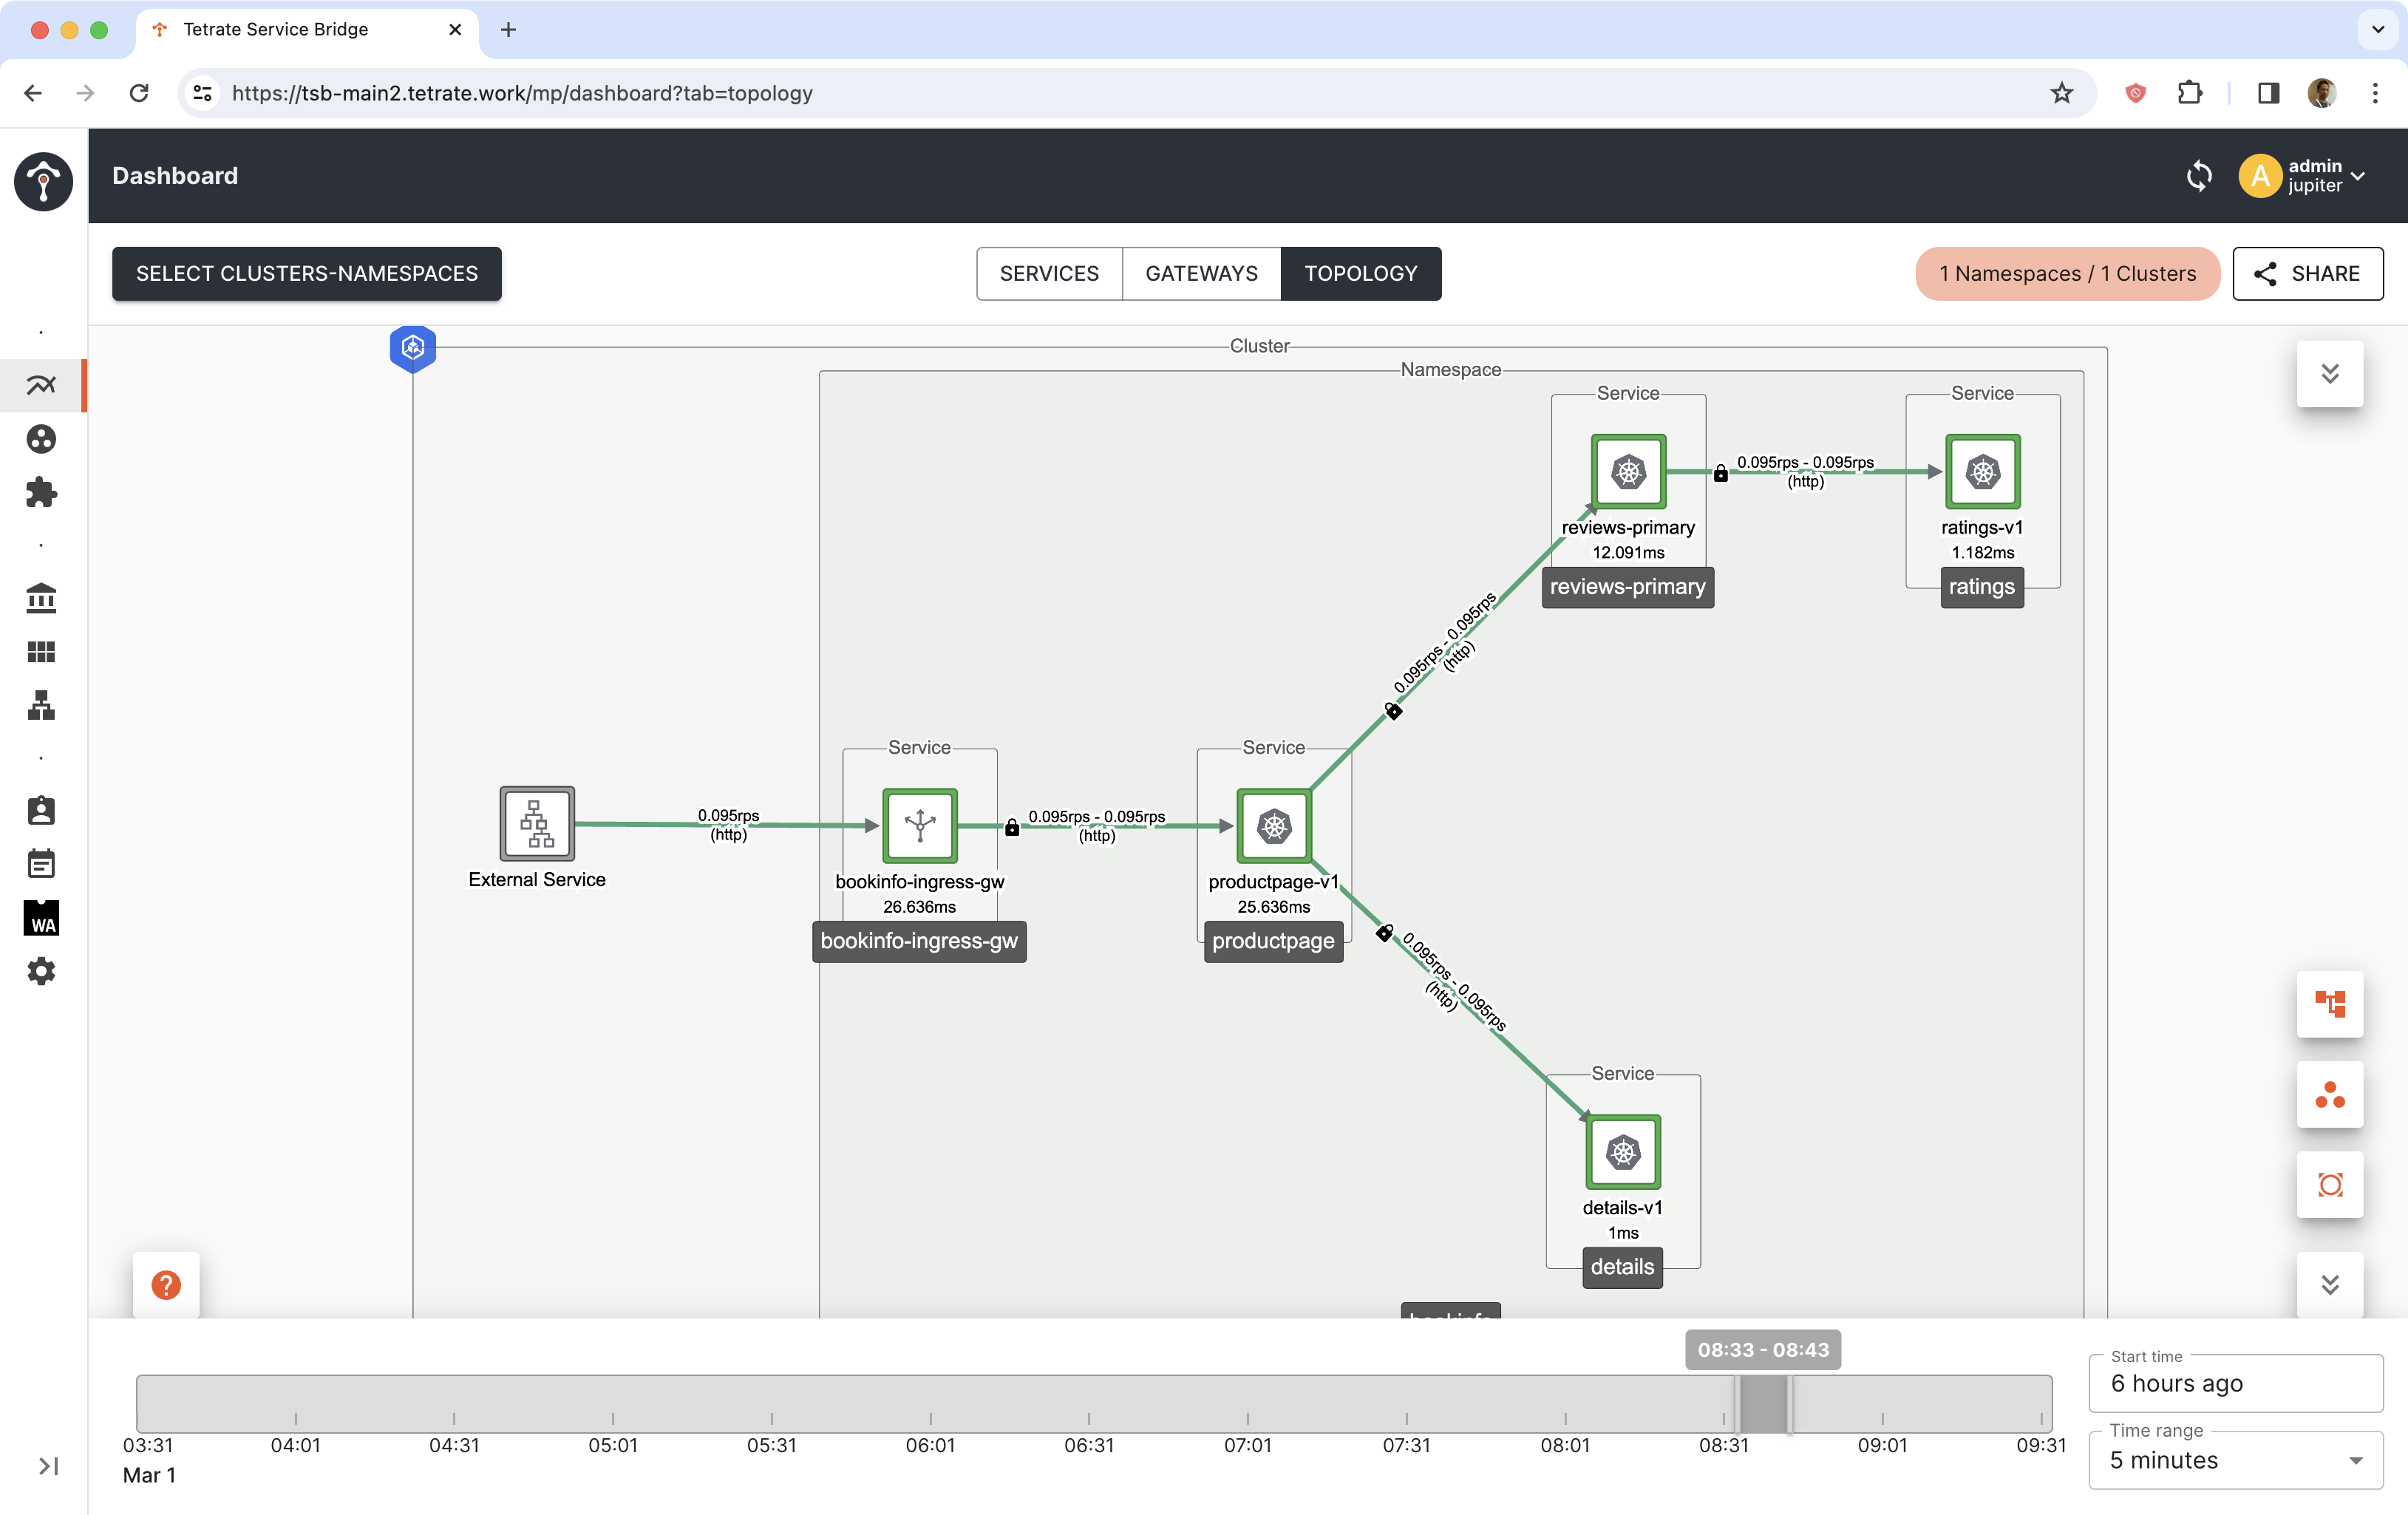Open the admin jupiter user dropdown
Image resolution: width=2408 pixels, height=1515 pixels.
(2302, 176)
